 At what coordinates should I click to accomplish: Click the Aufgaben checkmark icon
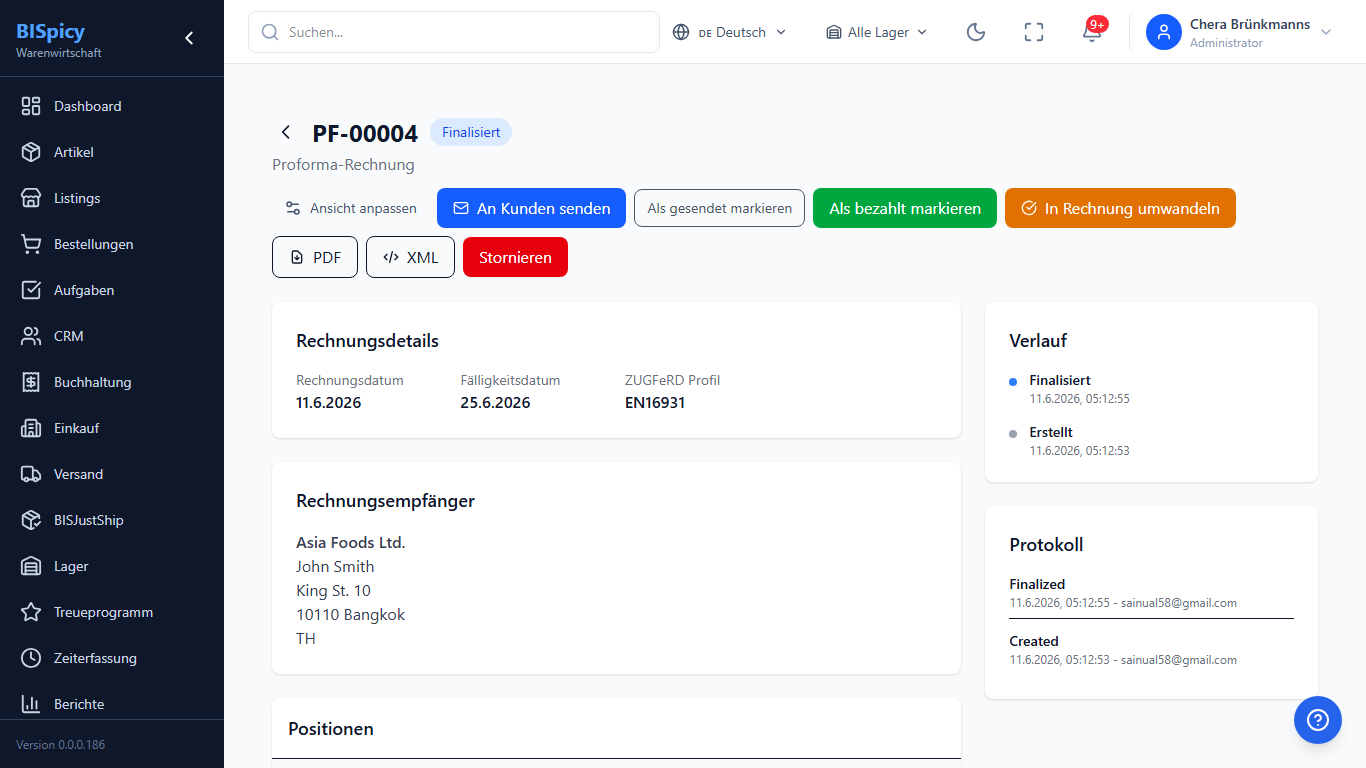pos(31,290)
